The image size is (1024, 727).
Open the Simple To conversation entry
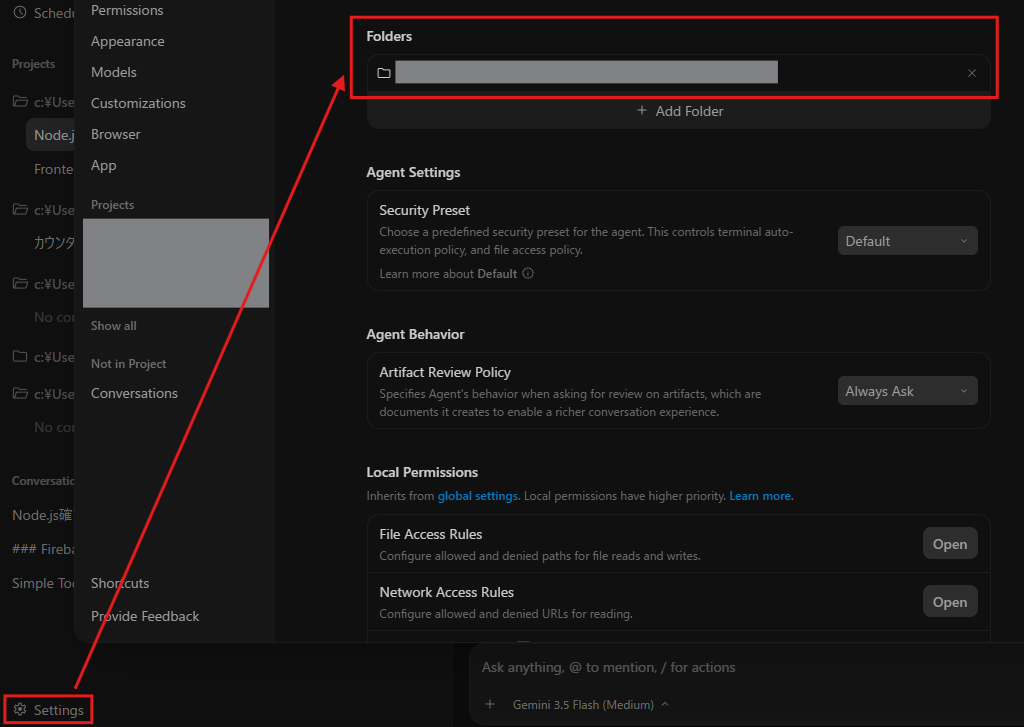click(x=42, y=583)
